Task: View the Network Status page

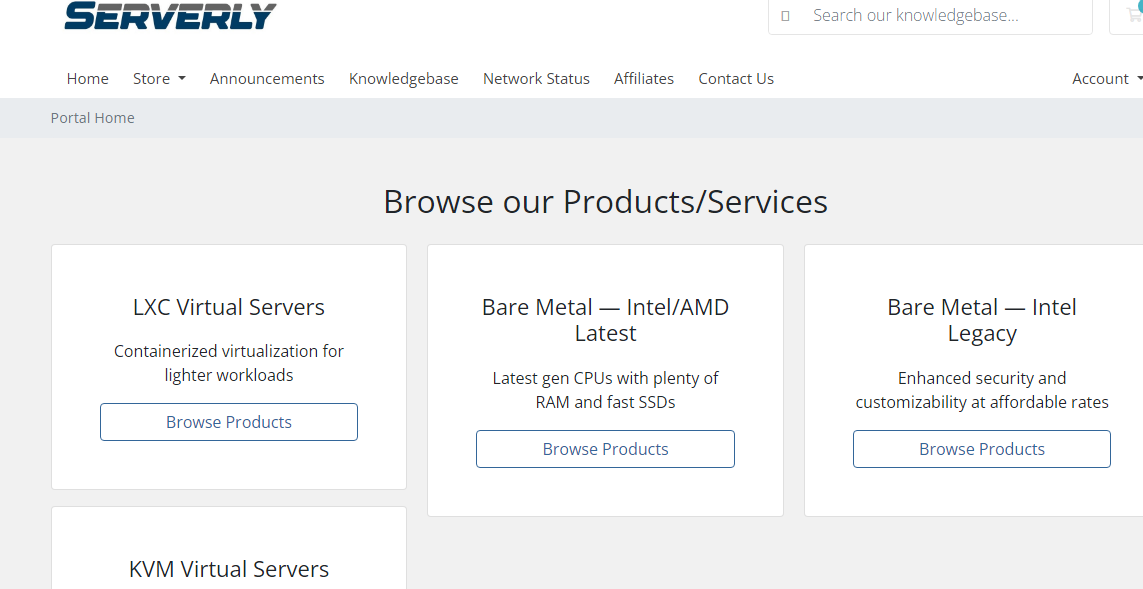Action: (x=536, y=79)
